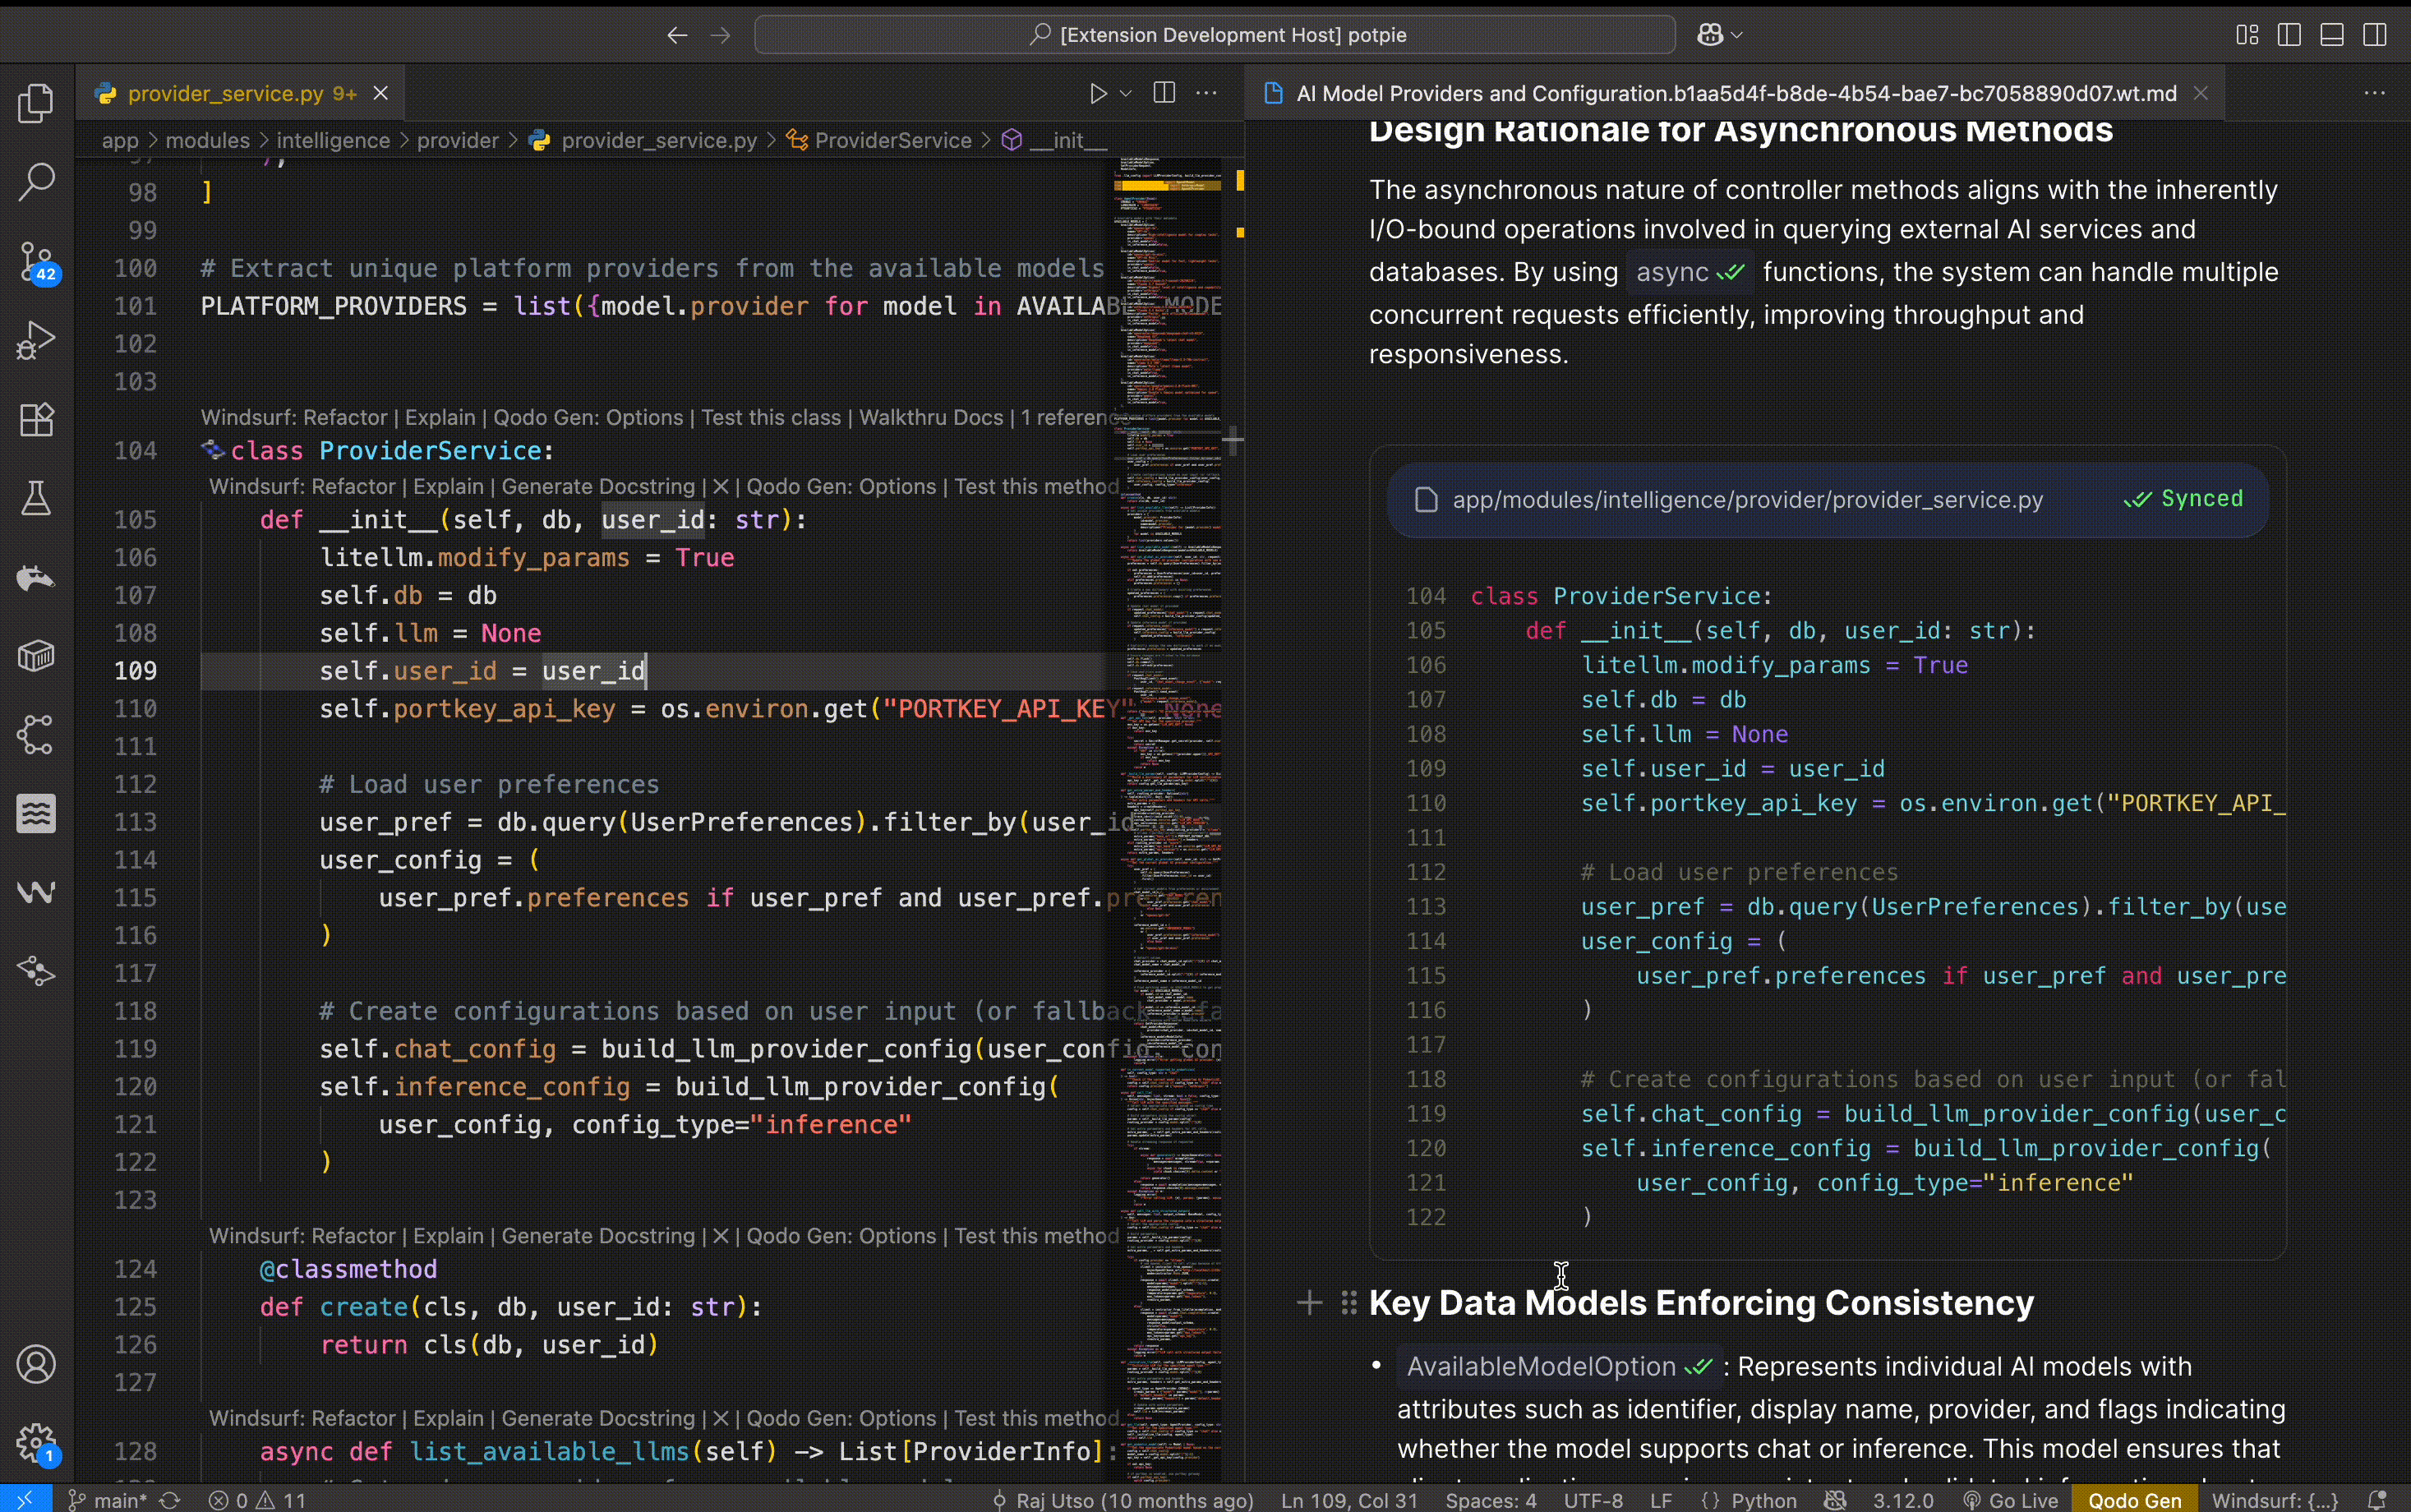The image size is (2411, 1512).
Task: Click the 'app' breadcrumb segment
Action: click(x=120, y=140)
